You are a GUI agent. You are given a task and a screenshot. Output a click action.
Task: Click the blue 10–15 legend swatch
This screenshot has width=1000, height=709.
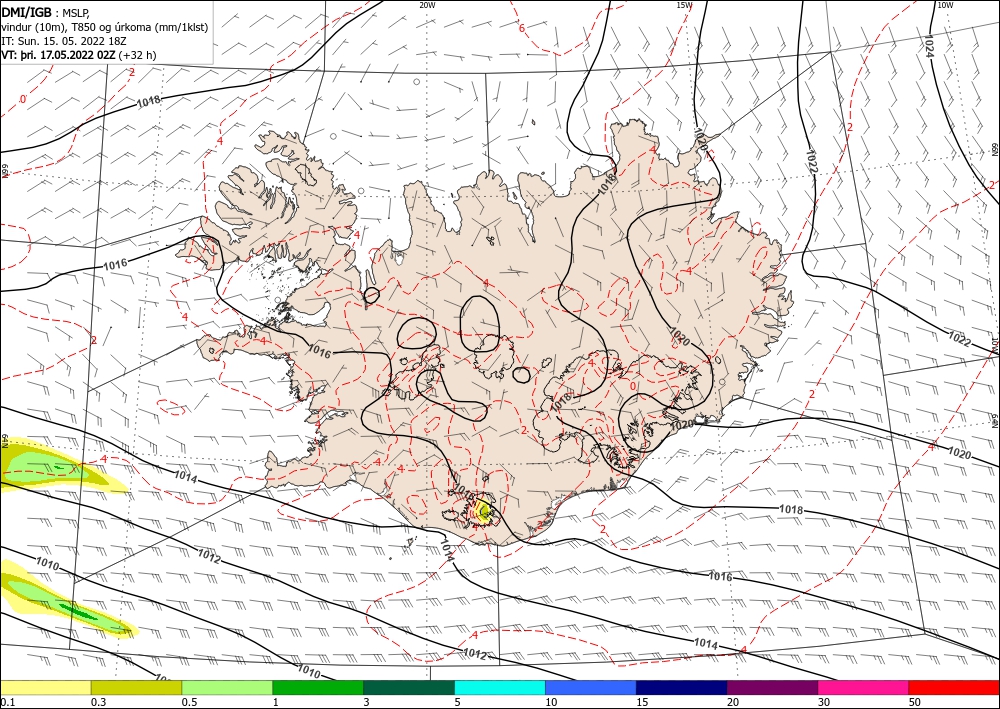(591, 687)
